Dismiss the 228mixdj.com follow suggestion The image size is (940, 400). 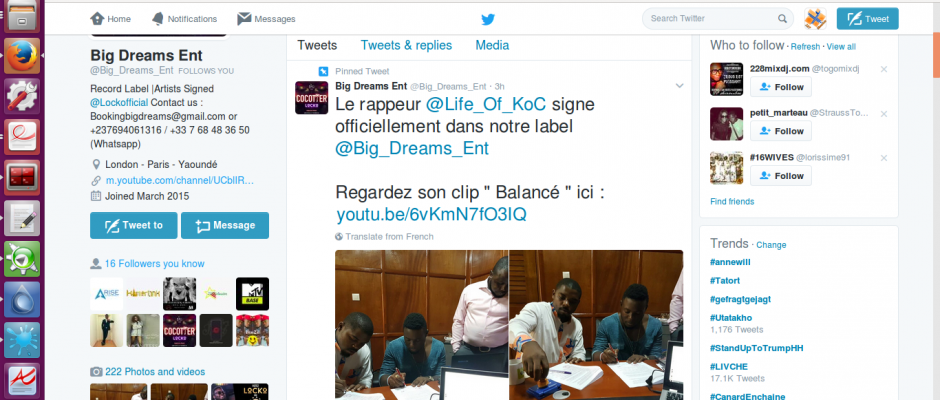884,69
